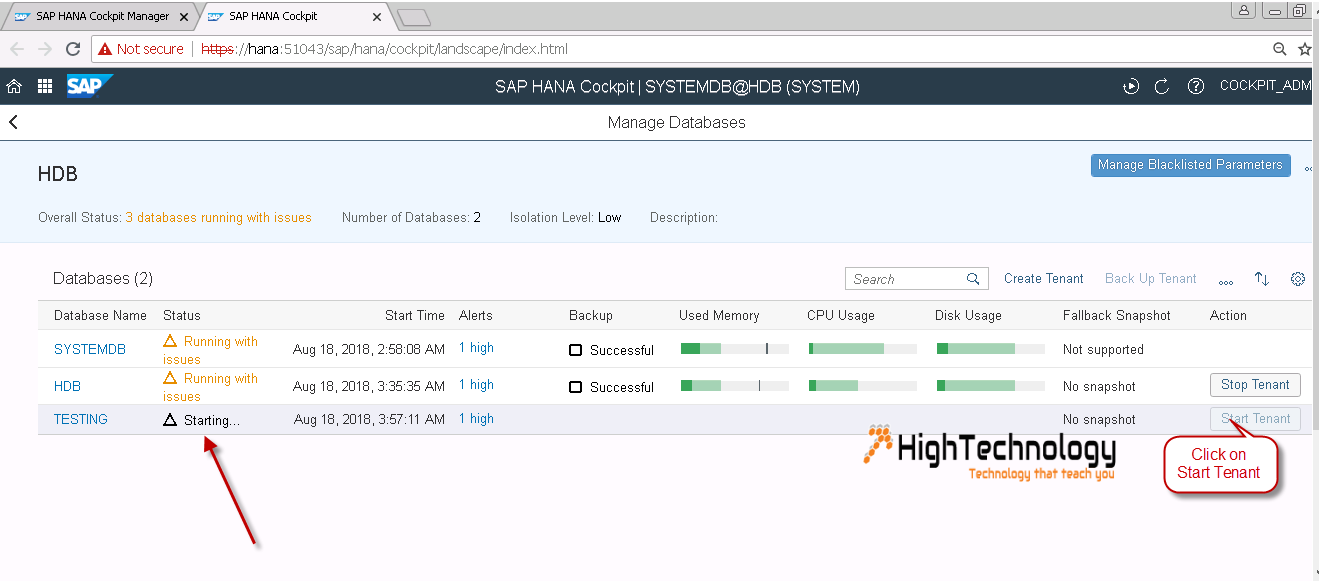Image resolution: width=1319 pixels, height=581 pixels.
Task: Open the HDB database link
Action: tap(67, 386)
